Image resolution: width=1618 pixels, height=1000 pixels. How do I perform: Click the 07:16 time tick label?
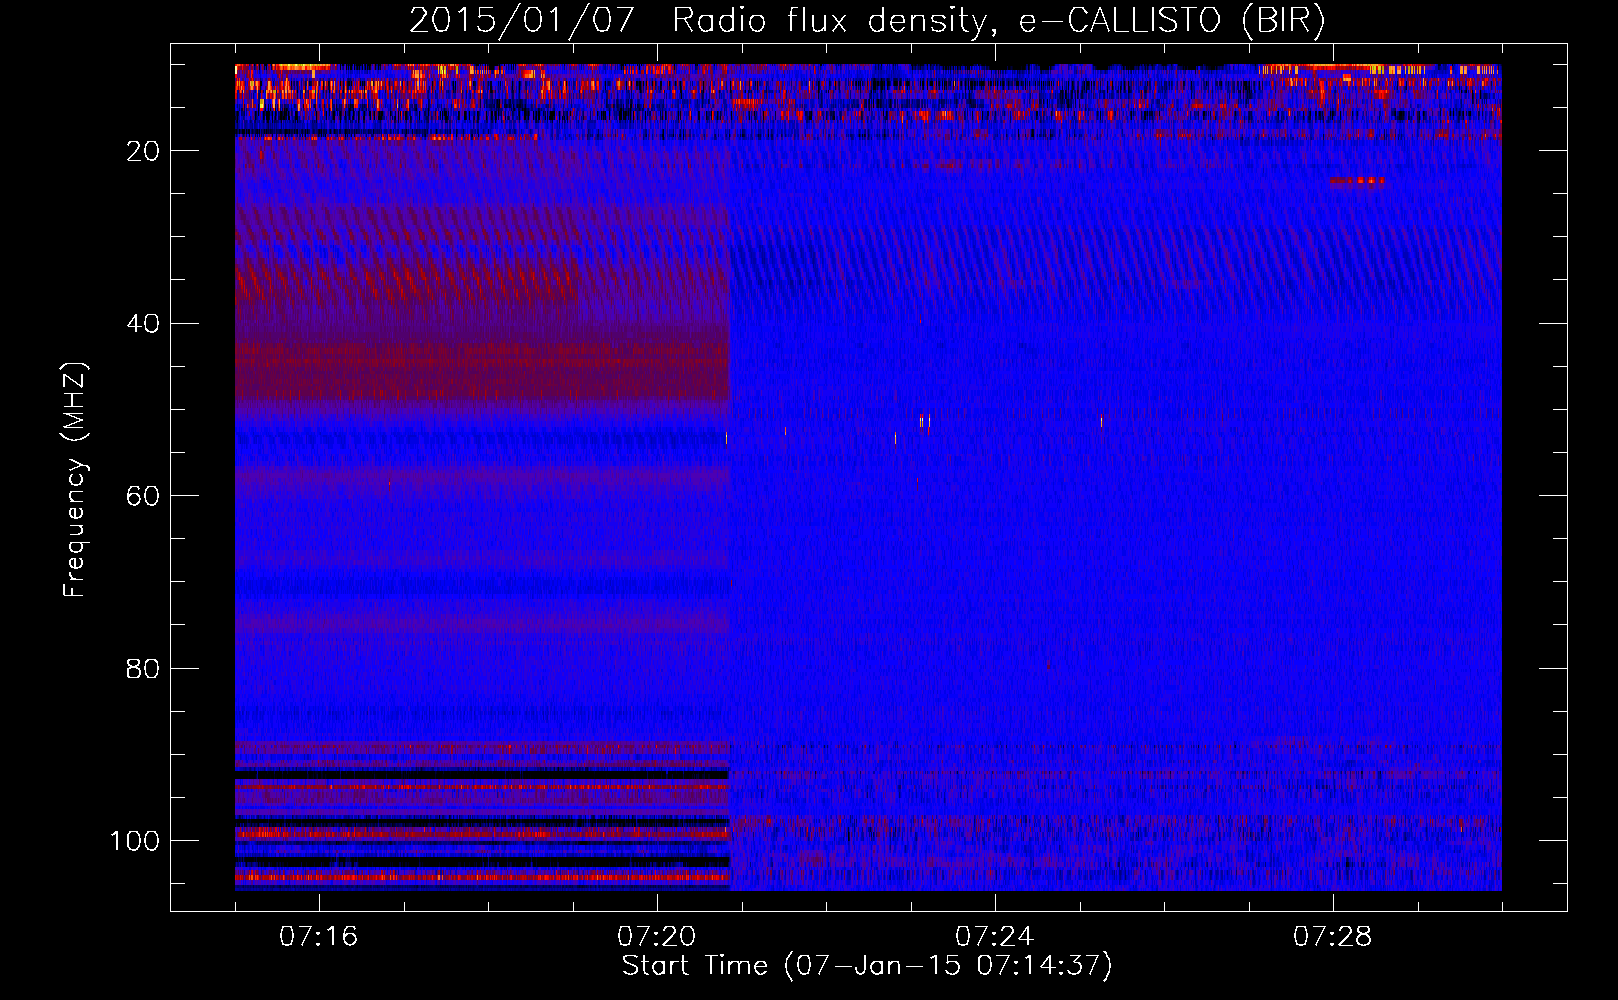click(x=318, y=937)
